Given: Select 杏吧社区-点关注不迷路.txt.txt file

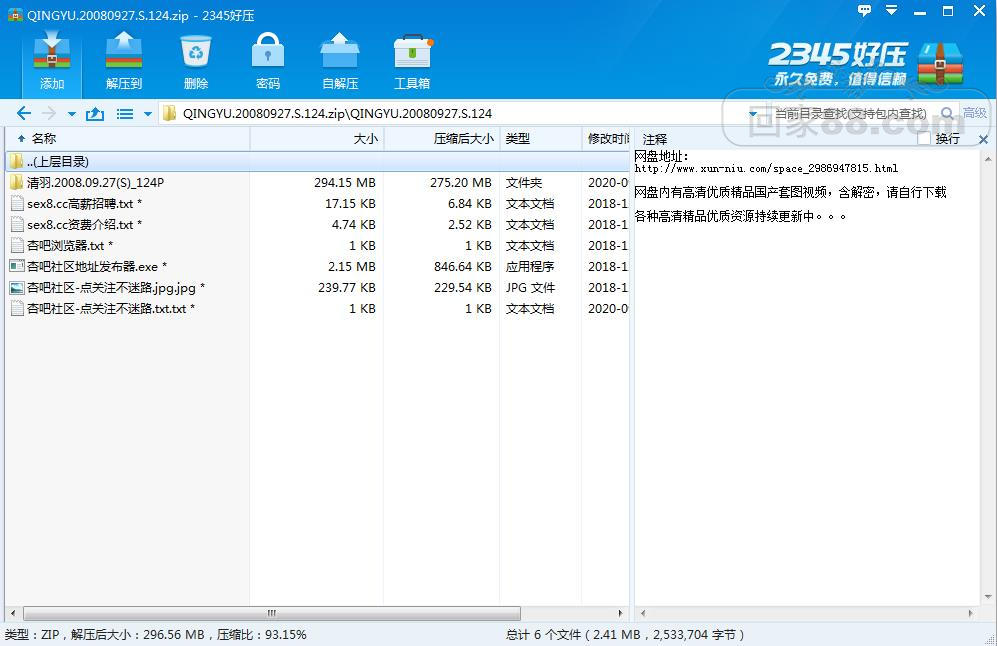Looking at the screenshot, I should coord(318,308).
